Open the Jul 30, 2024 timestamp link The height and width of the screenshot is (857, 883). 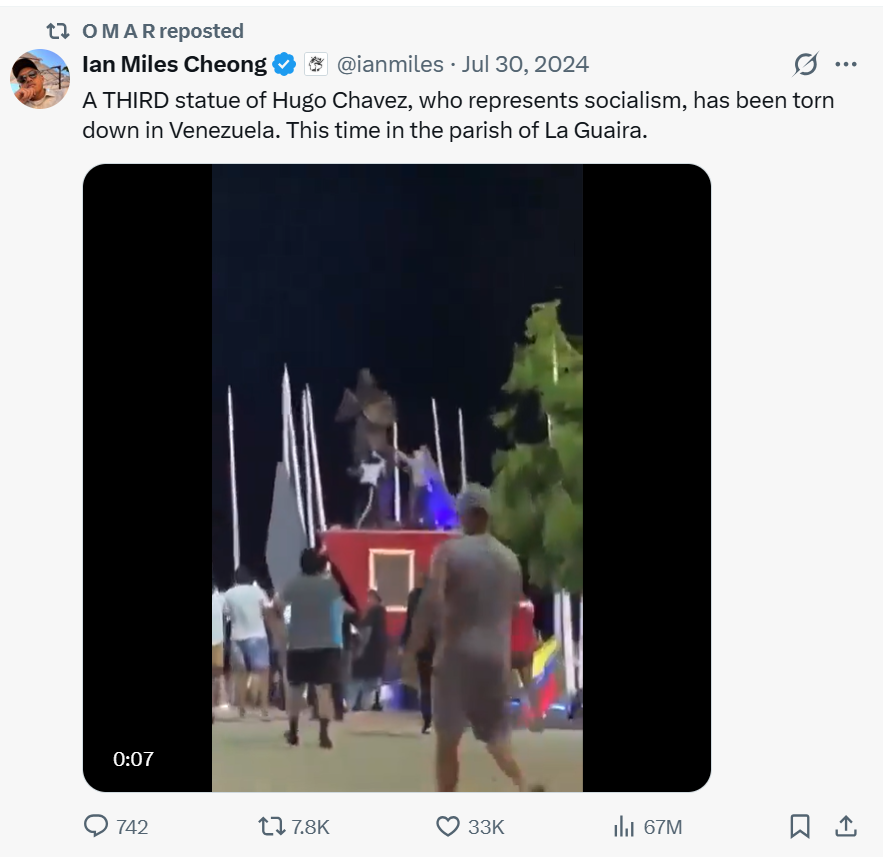[x=526, y=65]
